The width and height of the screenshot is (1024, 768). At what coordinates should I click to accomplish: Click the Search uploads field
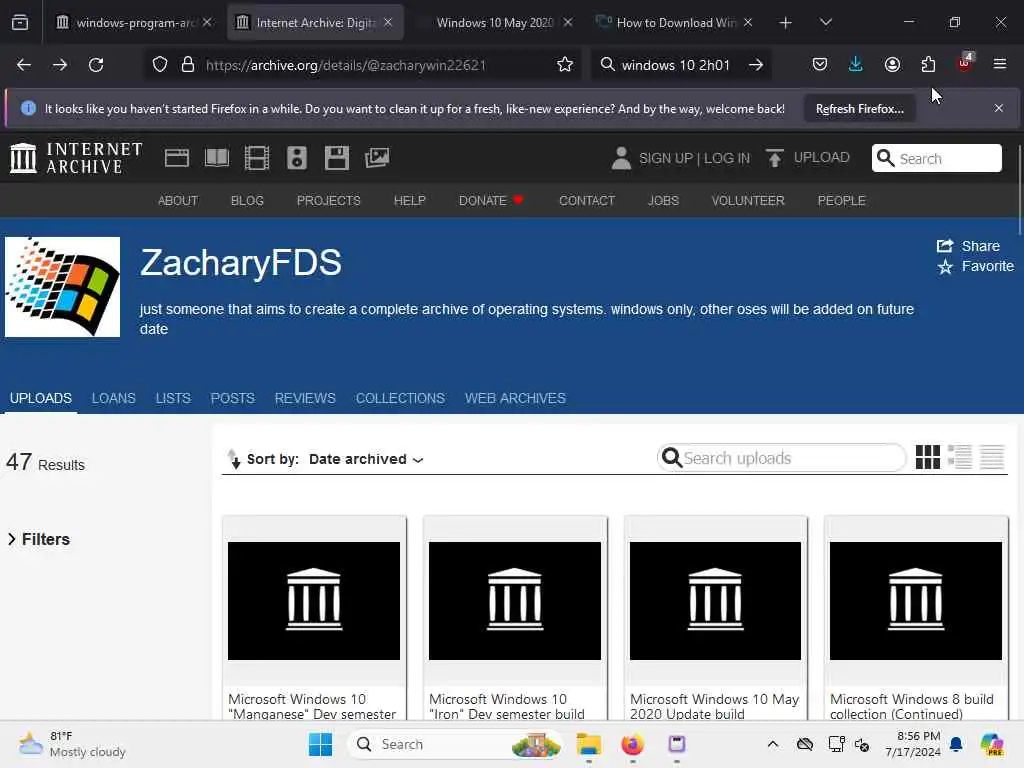(x=782, y=458)
